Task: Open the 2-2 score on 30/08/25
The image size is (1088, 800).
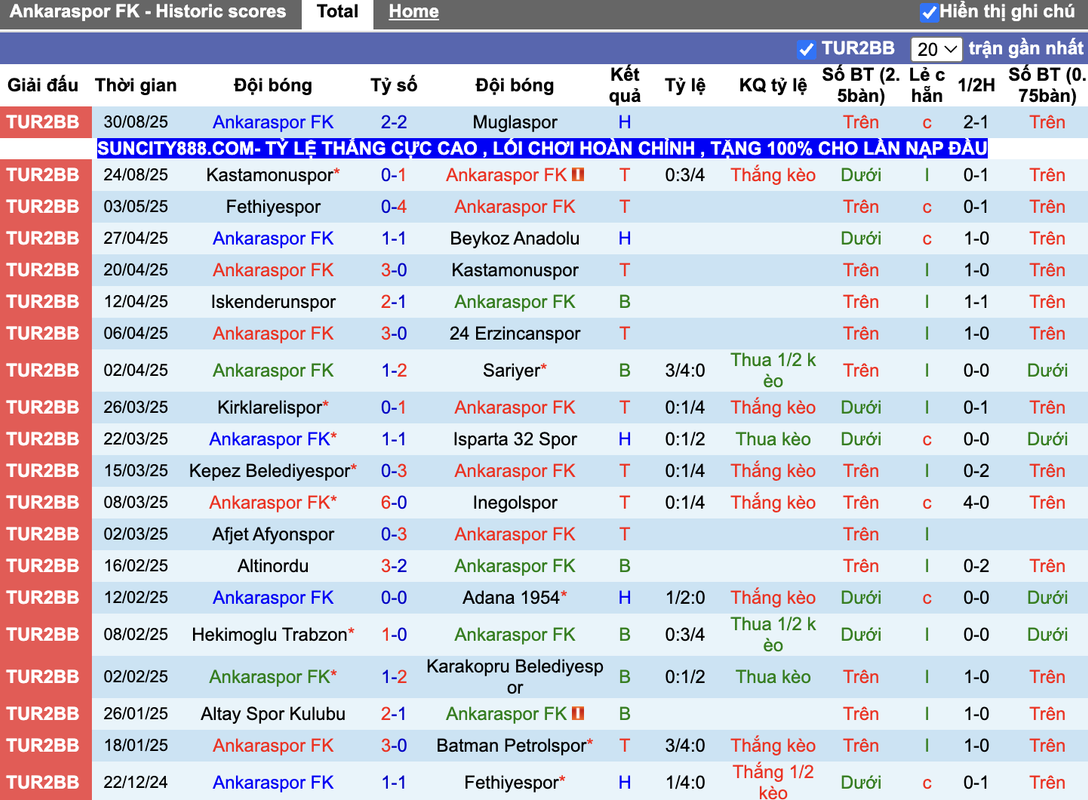Action: click(393, 122)
